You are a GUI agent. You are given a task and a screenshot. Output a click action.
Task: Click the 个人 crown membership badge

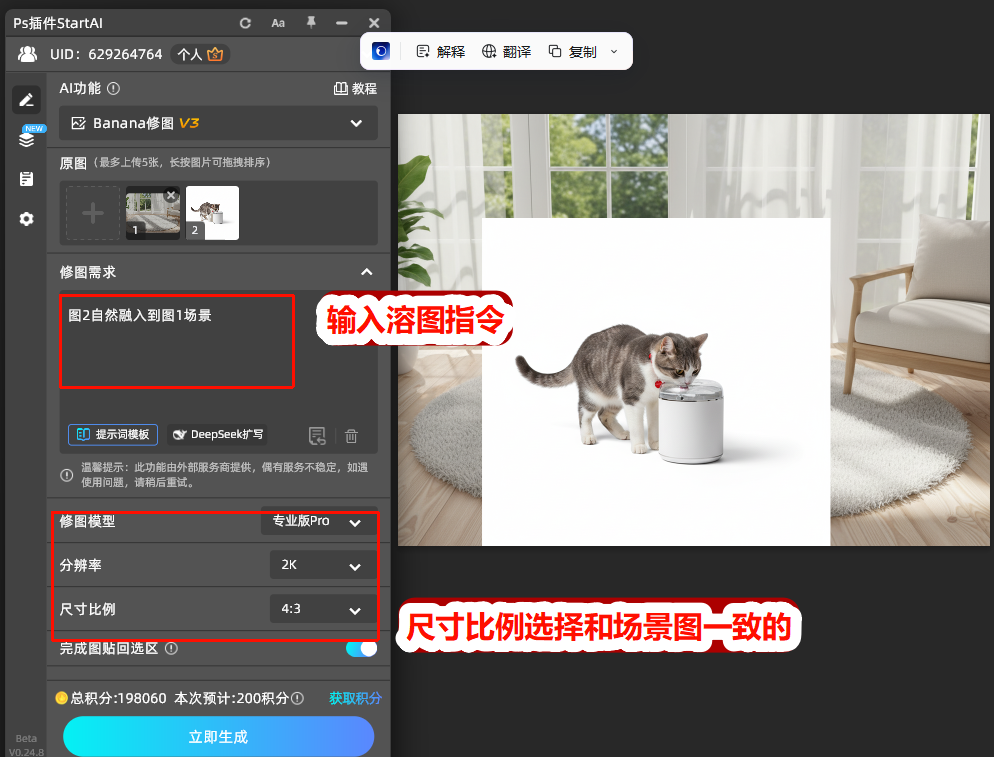pyautogui.click(x=200, y=54)
